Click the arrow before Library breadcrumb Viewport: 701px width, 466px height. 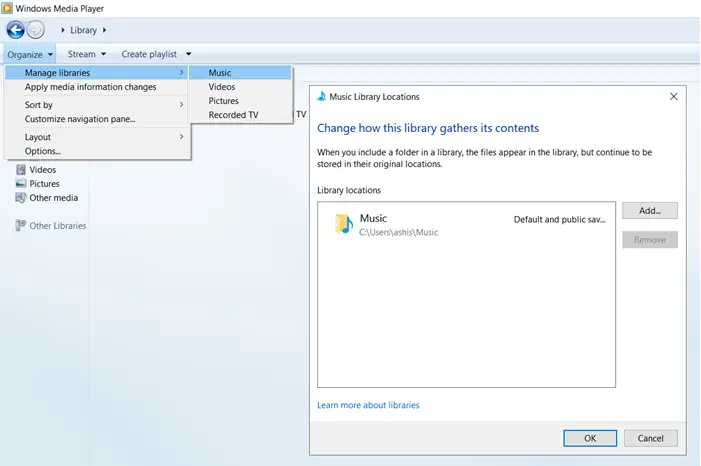coord(63,30)
